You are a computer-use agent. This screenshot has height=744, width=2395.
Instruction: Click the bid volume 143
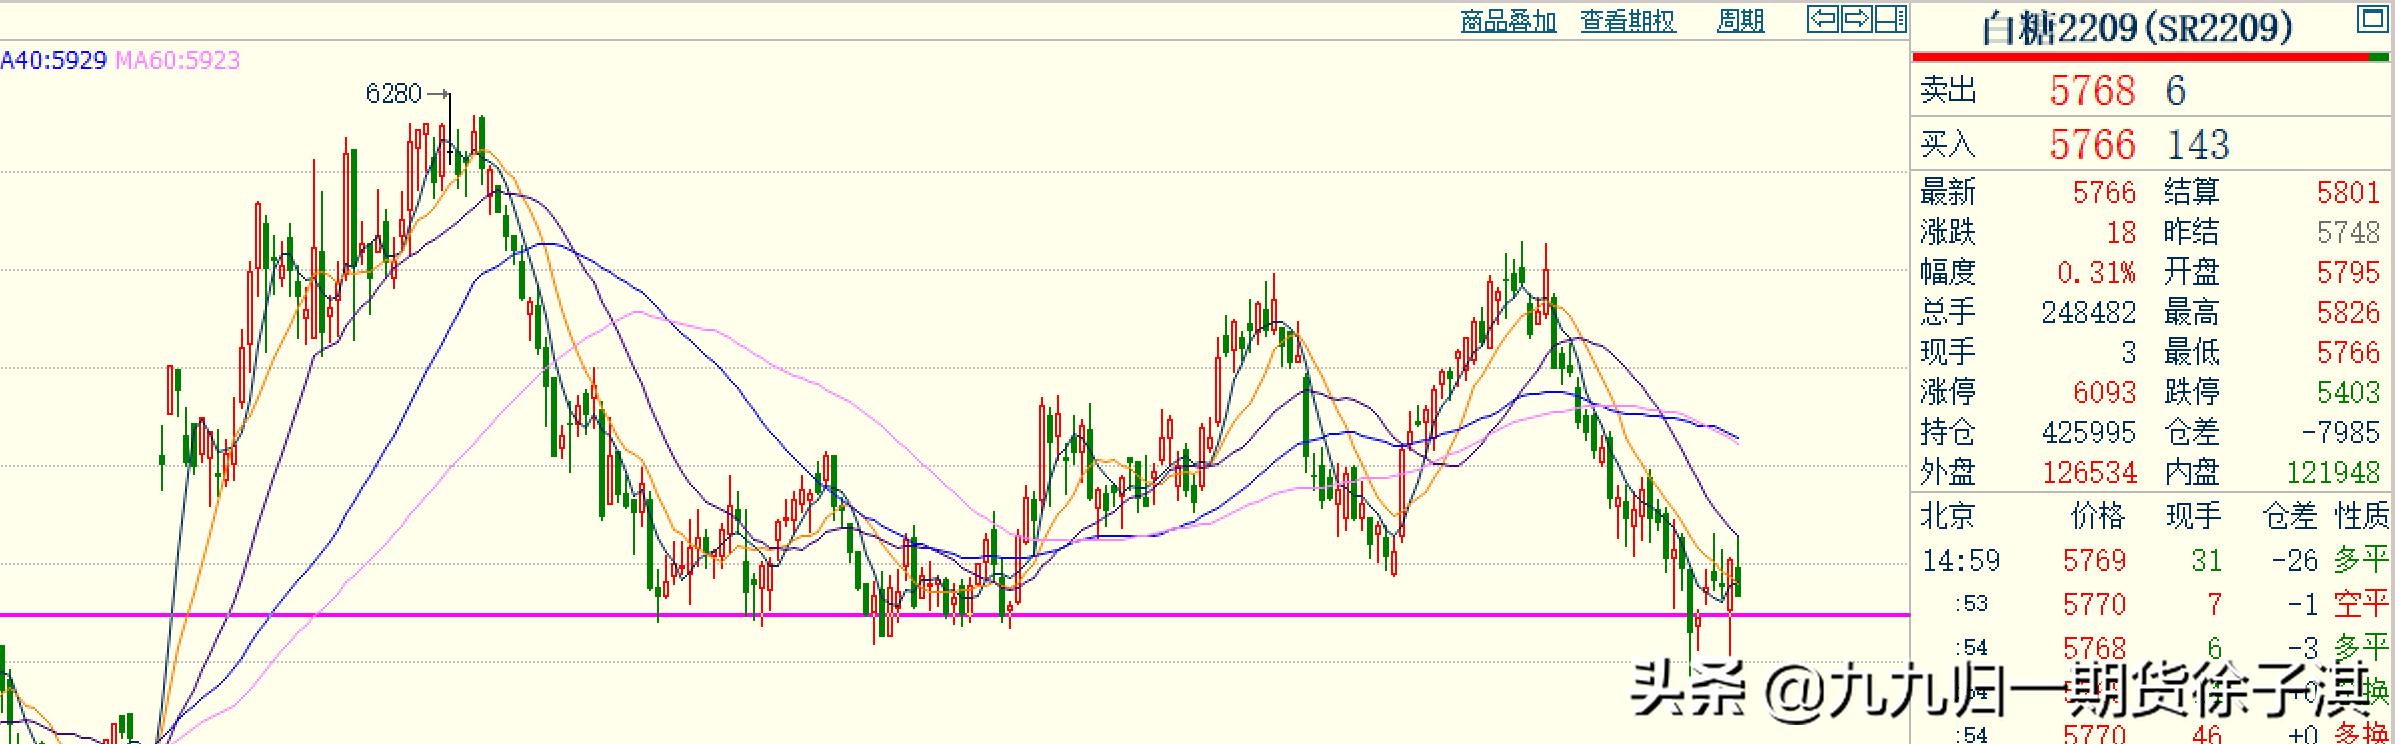tap(2198, 145)
